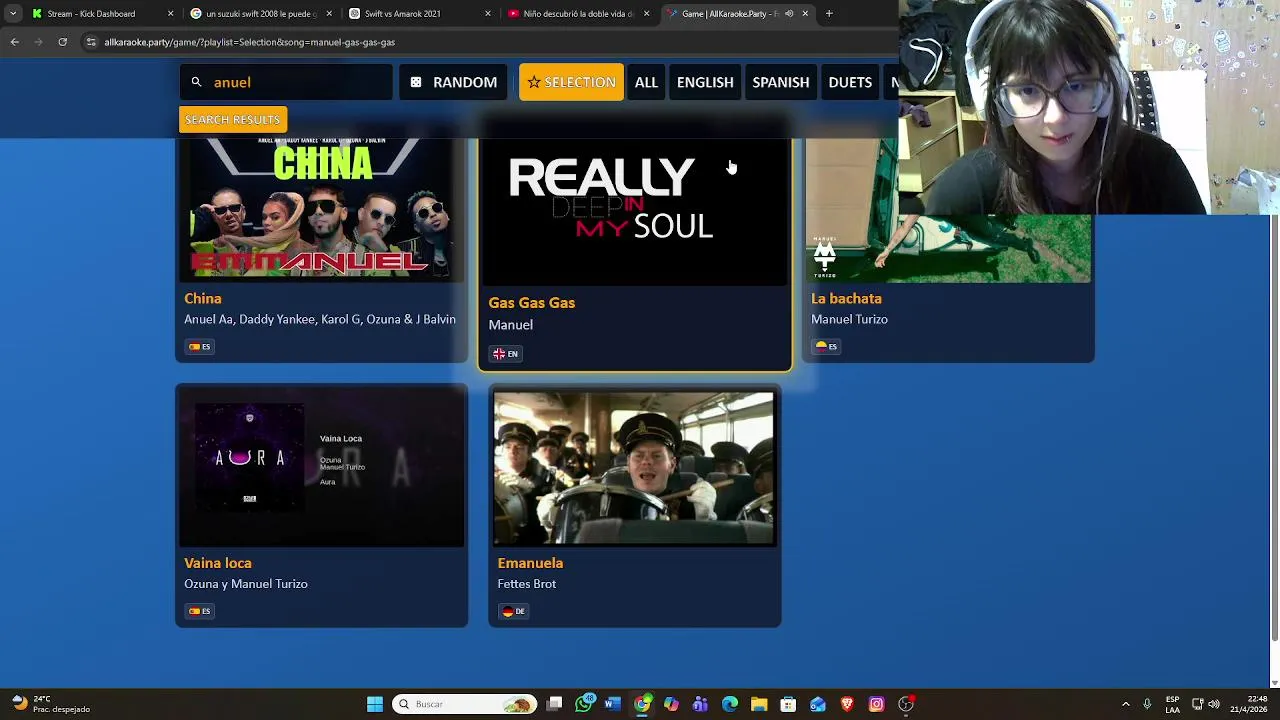Select the DUETS playlist
The width and height of the screenshot is (1280, 720).
[850, 82]
